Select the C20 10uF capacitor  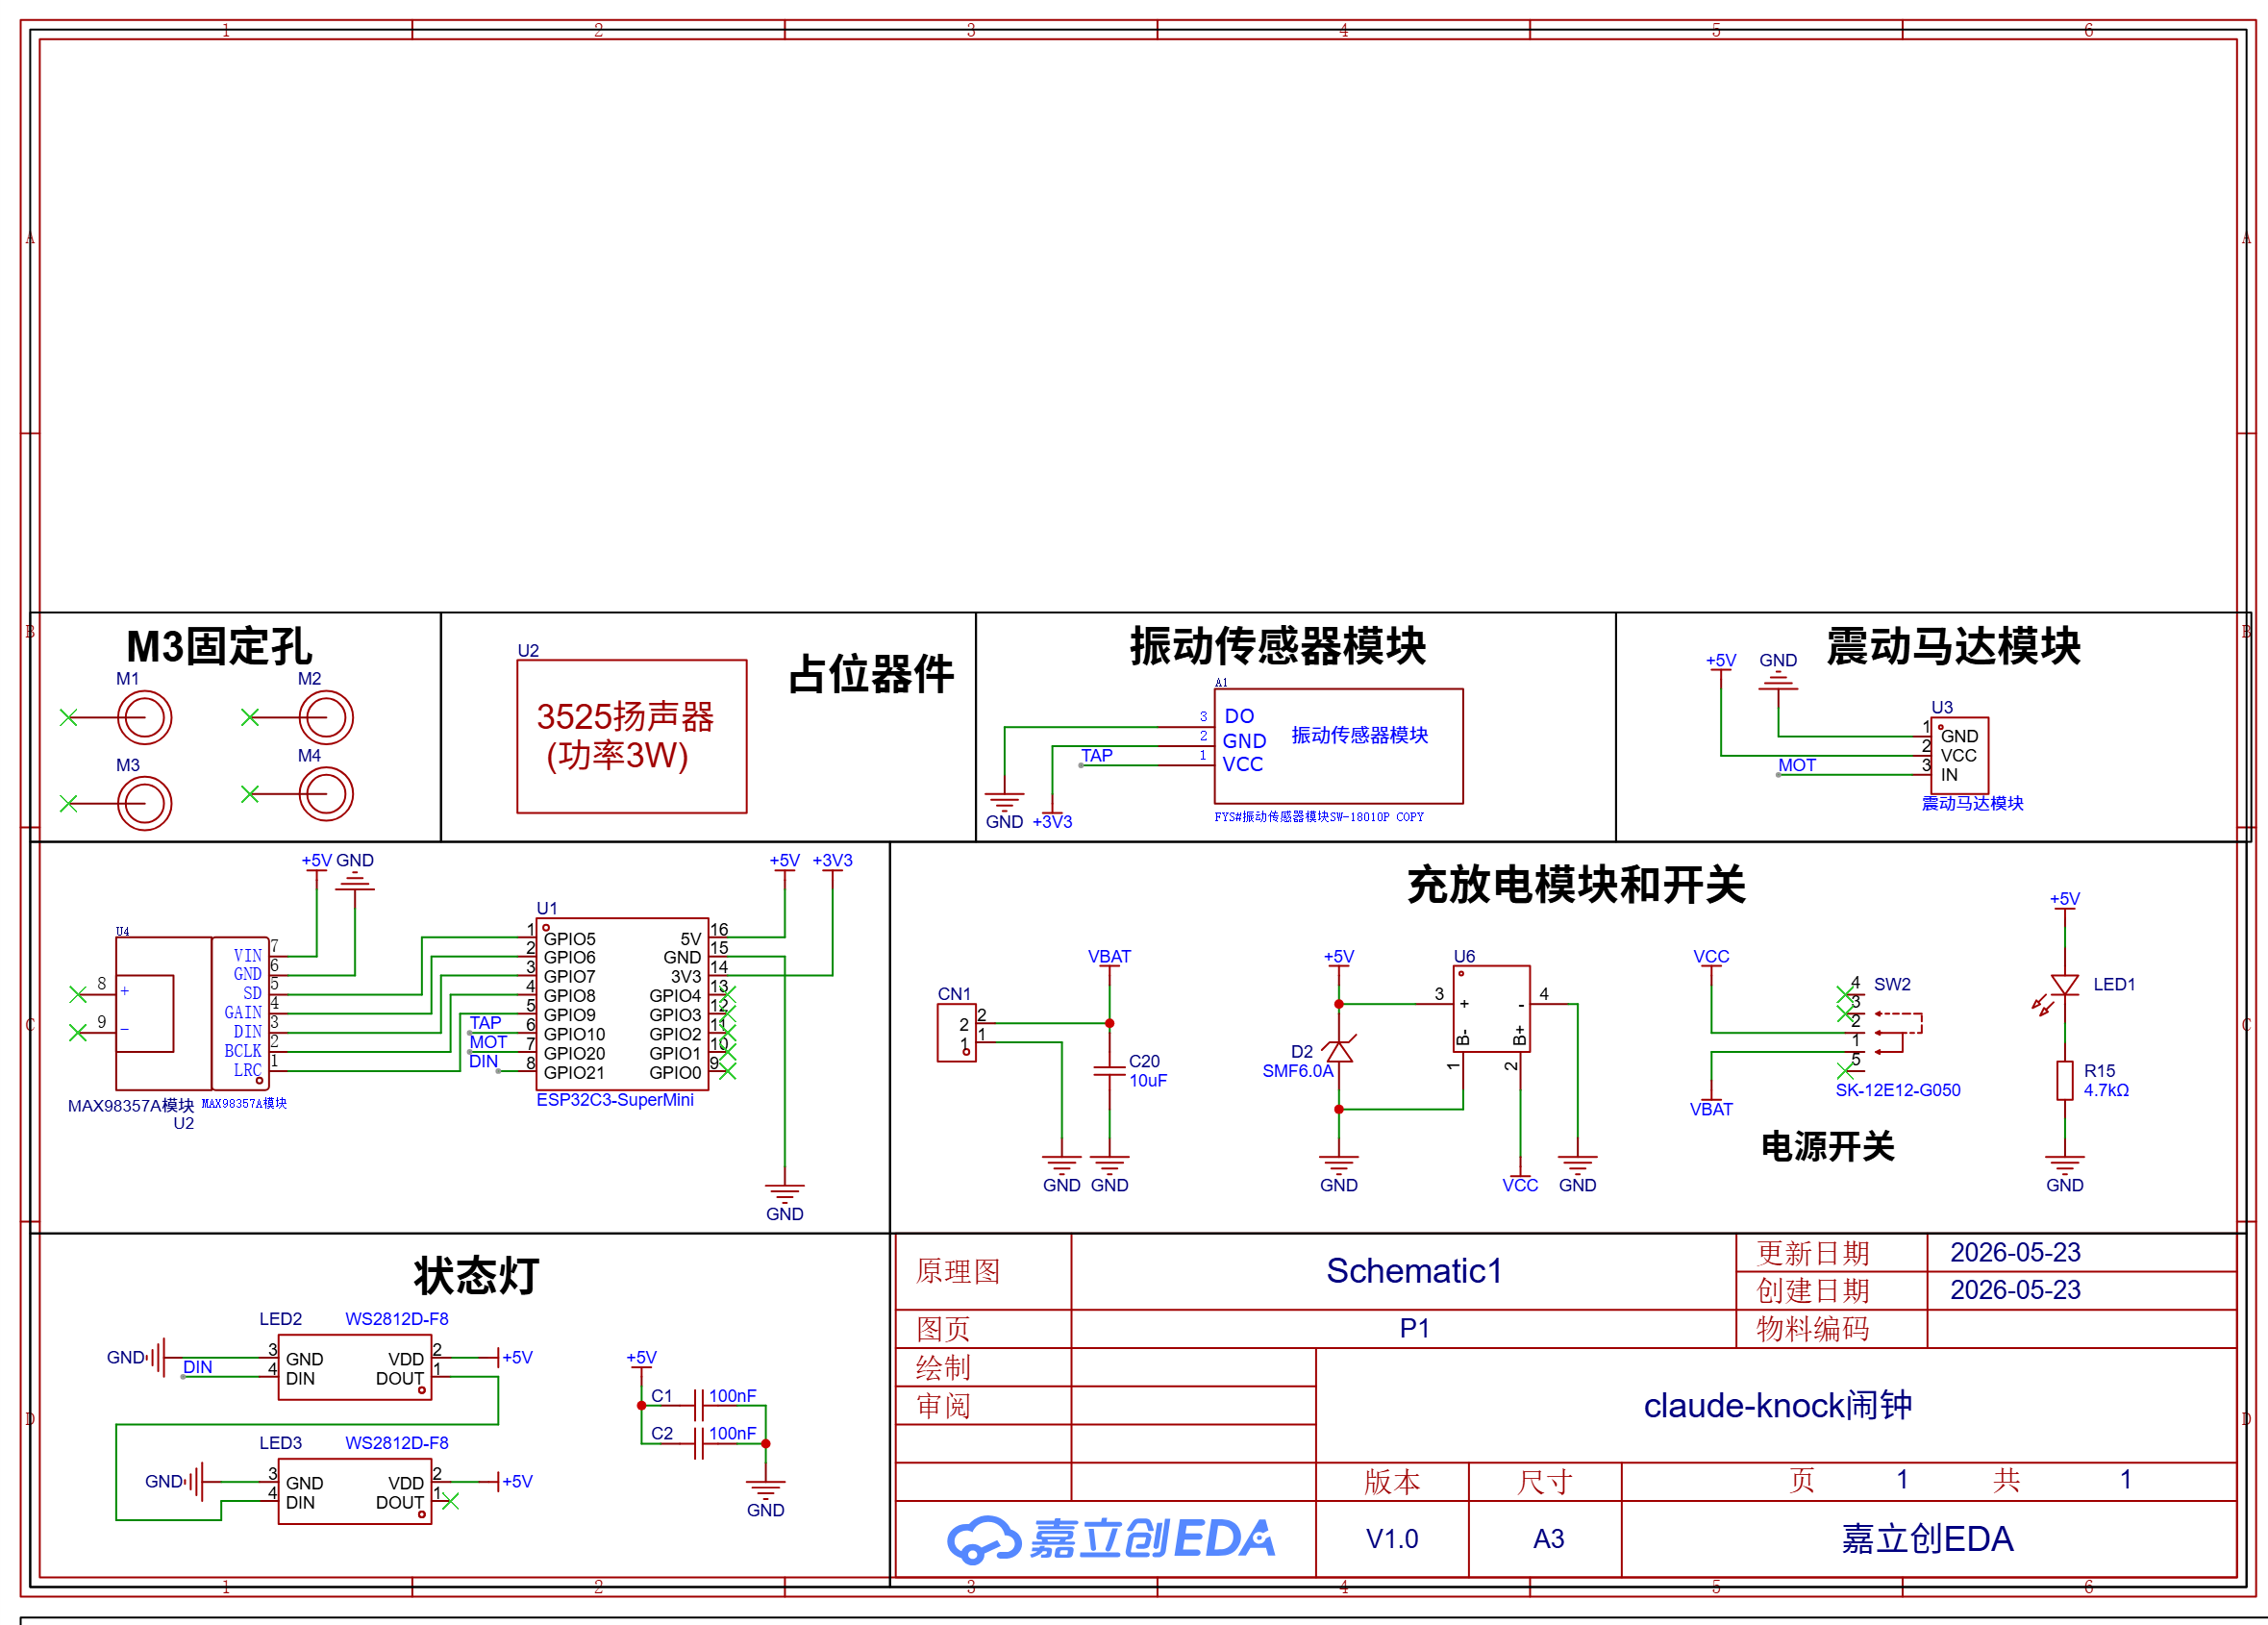tap(1109, 1070)
